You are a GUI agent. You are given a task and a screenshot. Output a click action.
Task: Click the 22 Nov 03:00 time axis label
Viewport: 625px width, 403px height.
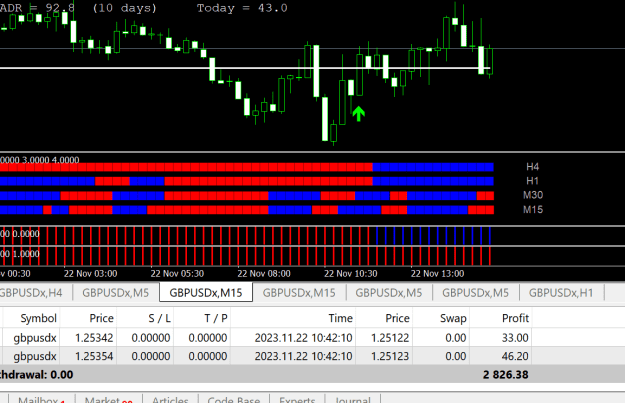tap(90, 274)
